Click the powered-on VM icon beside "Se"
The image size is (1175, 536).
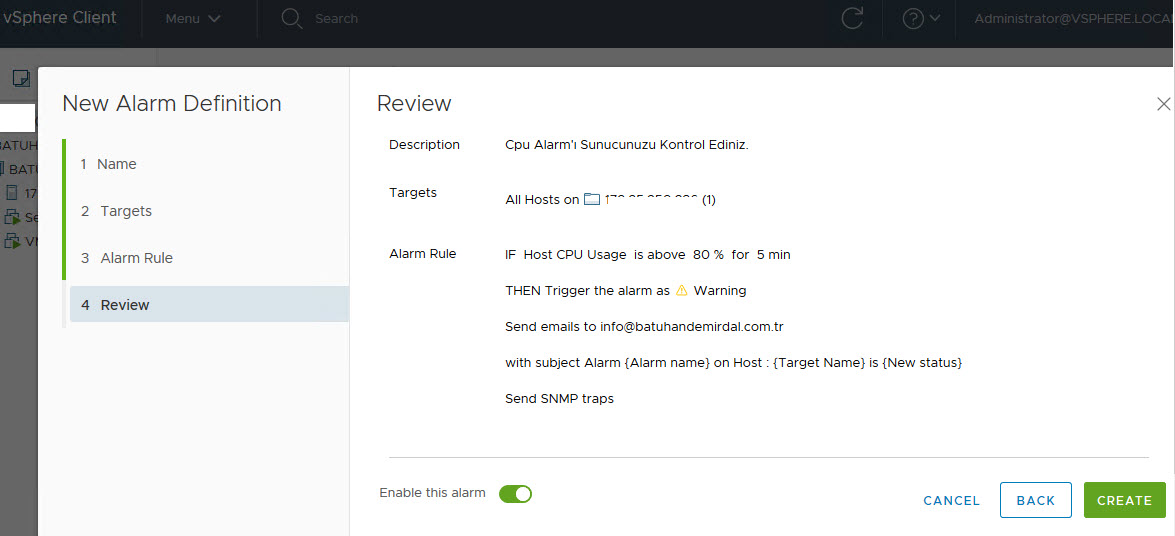click(x=13, y=217)
